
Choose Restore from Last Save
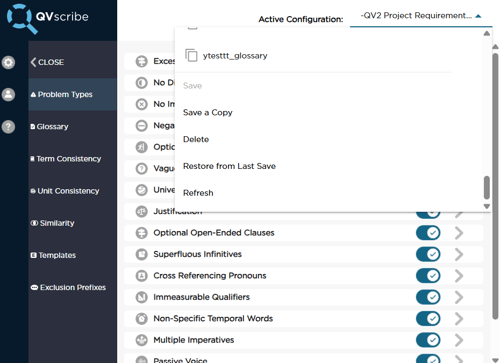pyautogui.click(x=229, y=166)
